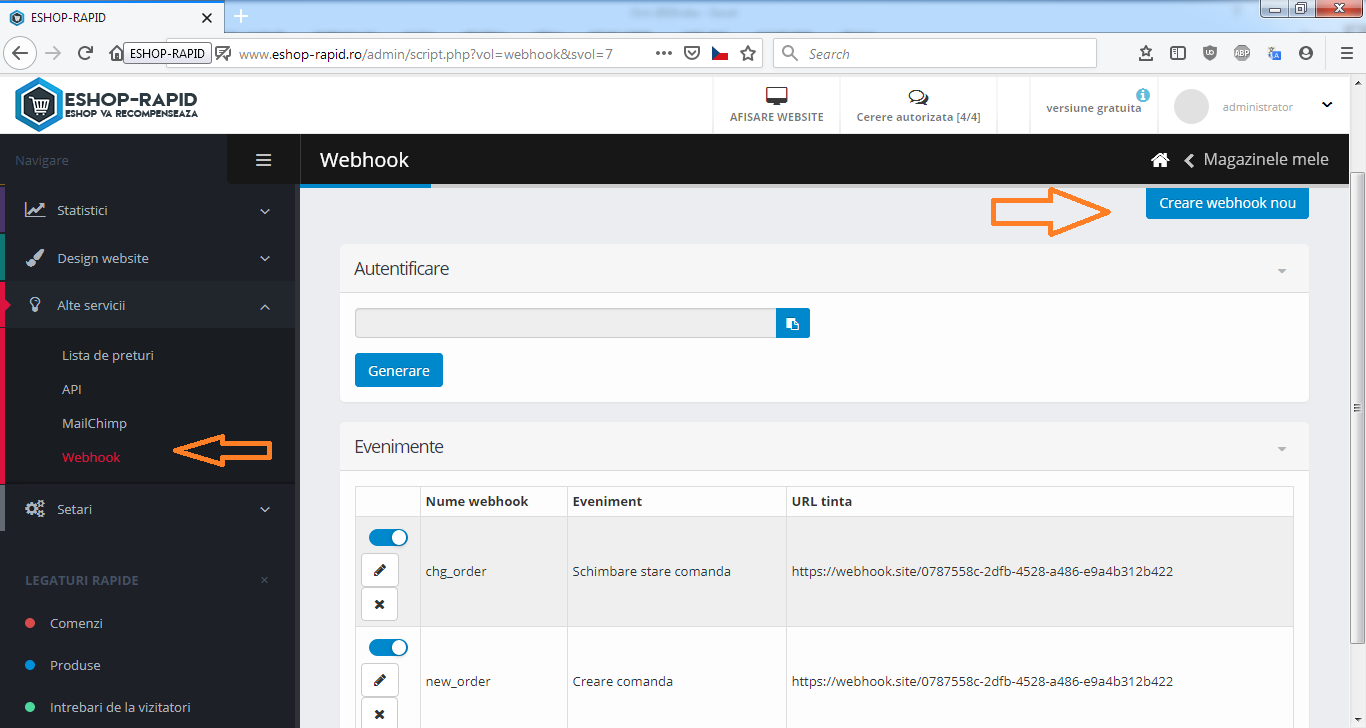Open Lista de preturi in the sidebar
This screenshot has width=1366, height=728.
[108, 355]
